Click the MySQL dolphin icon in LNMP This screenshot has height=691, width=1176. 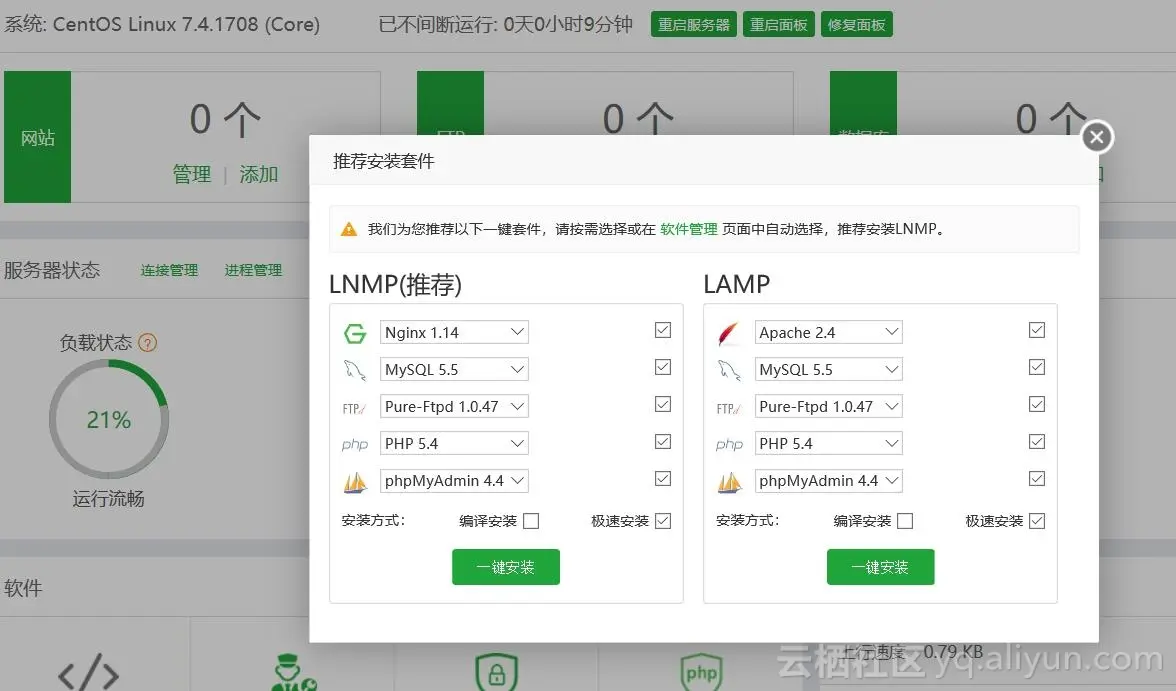click(x=355, y=370)
